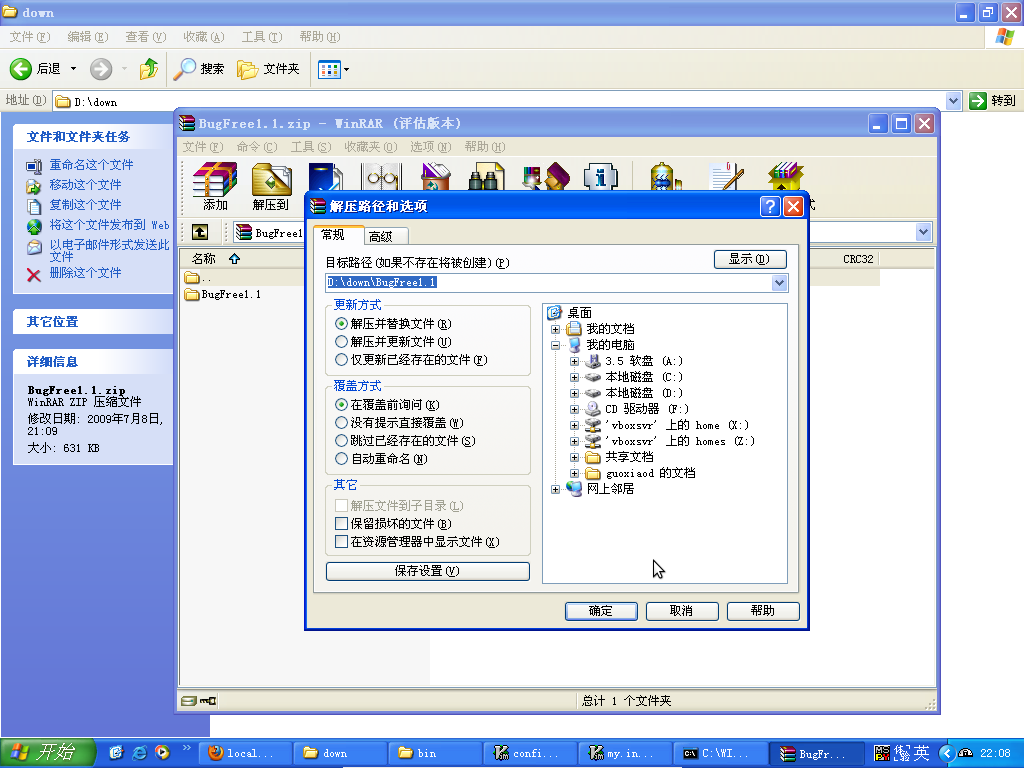Expand the 我的文档 tree node
Screen dimensions: 1024x768
(x=555, y=329)
